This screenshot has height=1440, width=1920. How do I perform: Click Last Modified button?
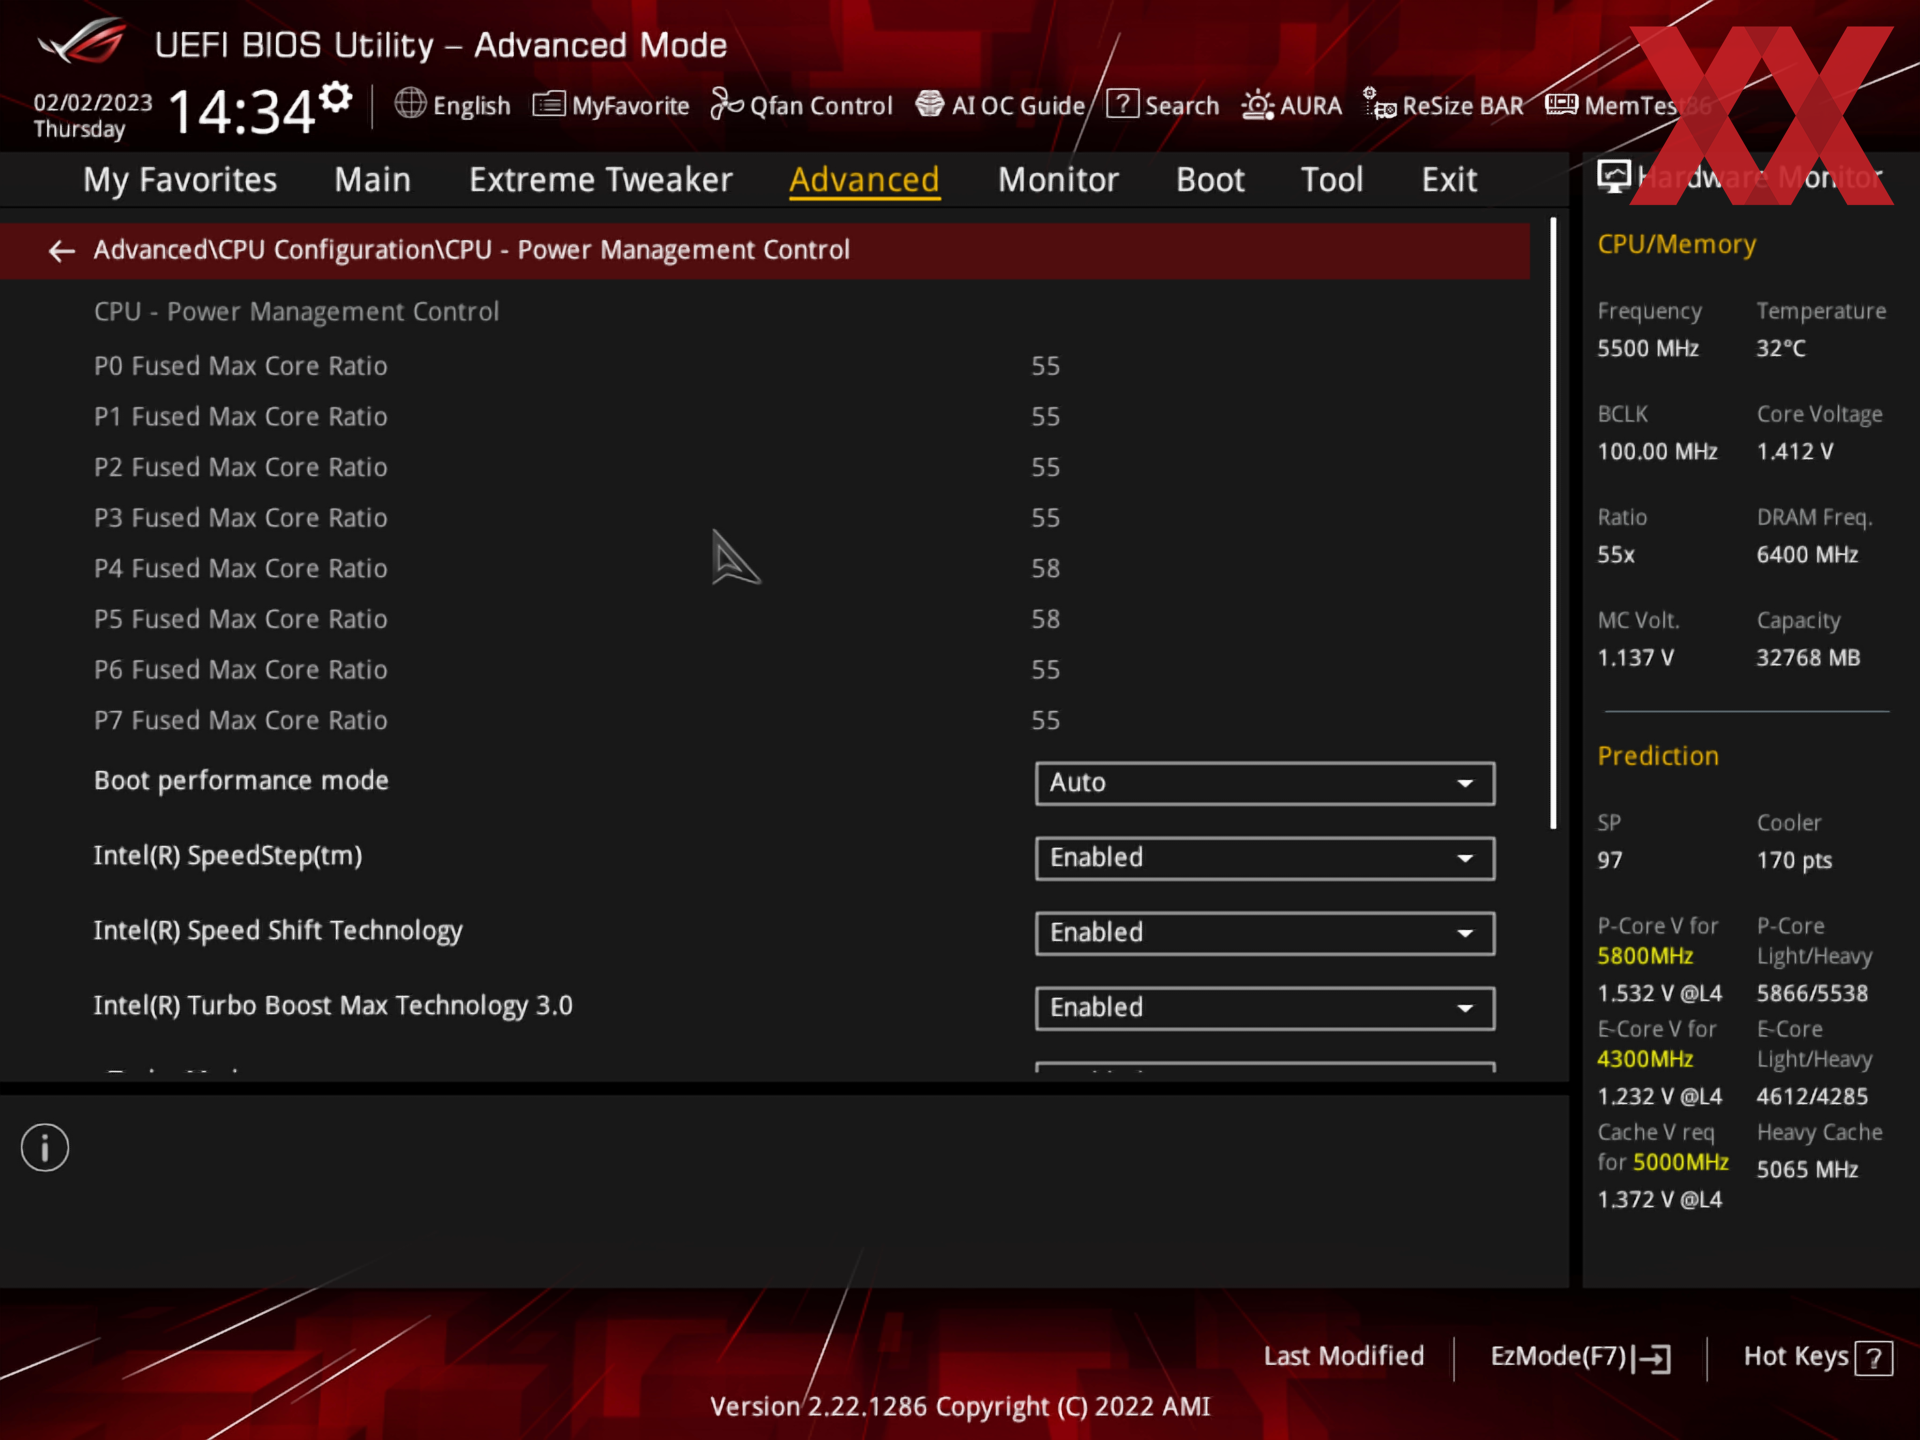click(1343, 1356)
